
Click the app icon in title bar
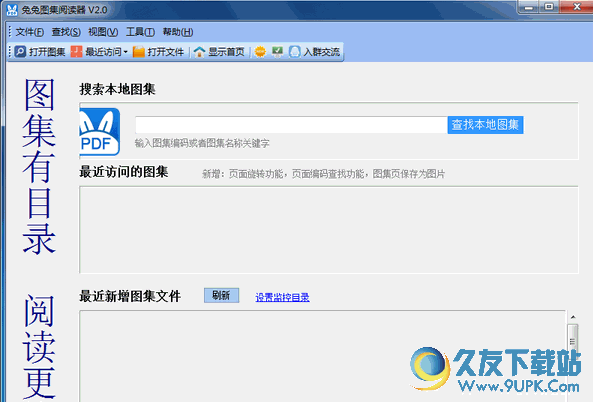[x=12, y=10]
